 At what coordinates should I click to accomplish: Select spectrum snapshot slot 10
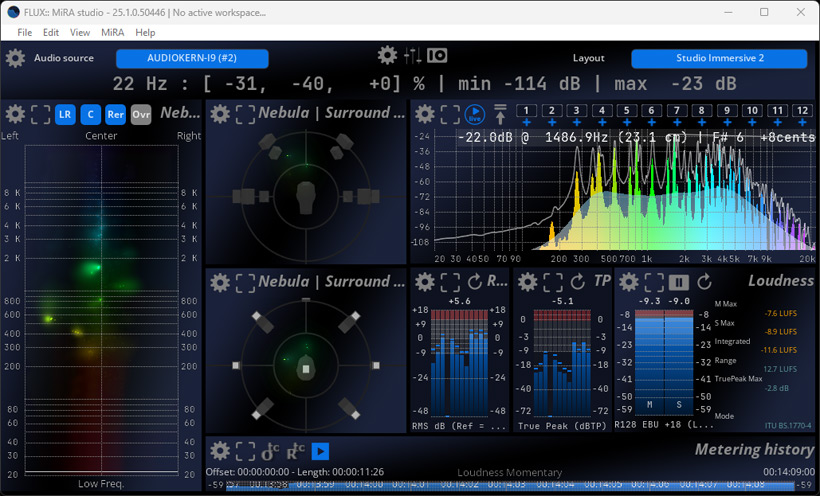click(x=752, y=110)
